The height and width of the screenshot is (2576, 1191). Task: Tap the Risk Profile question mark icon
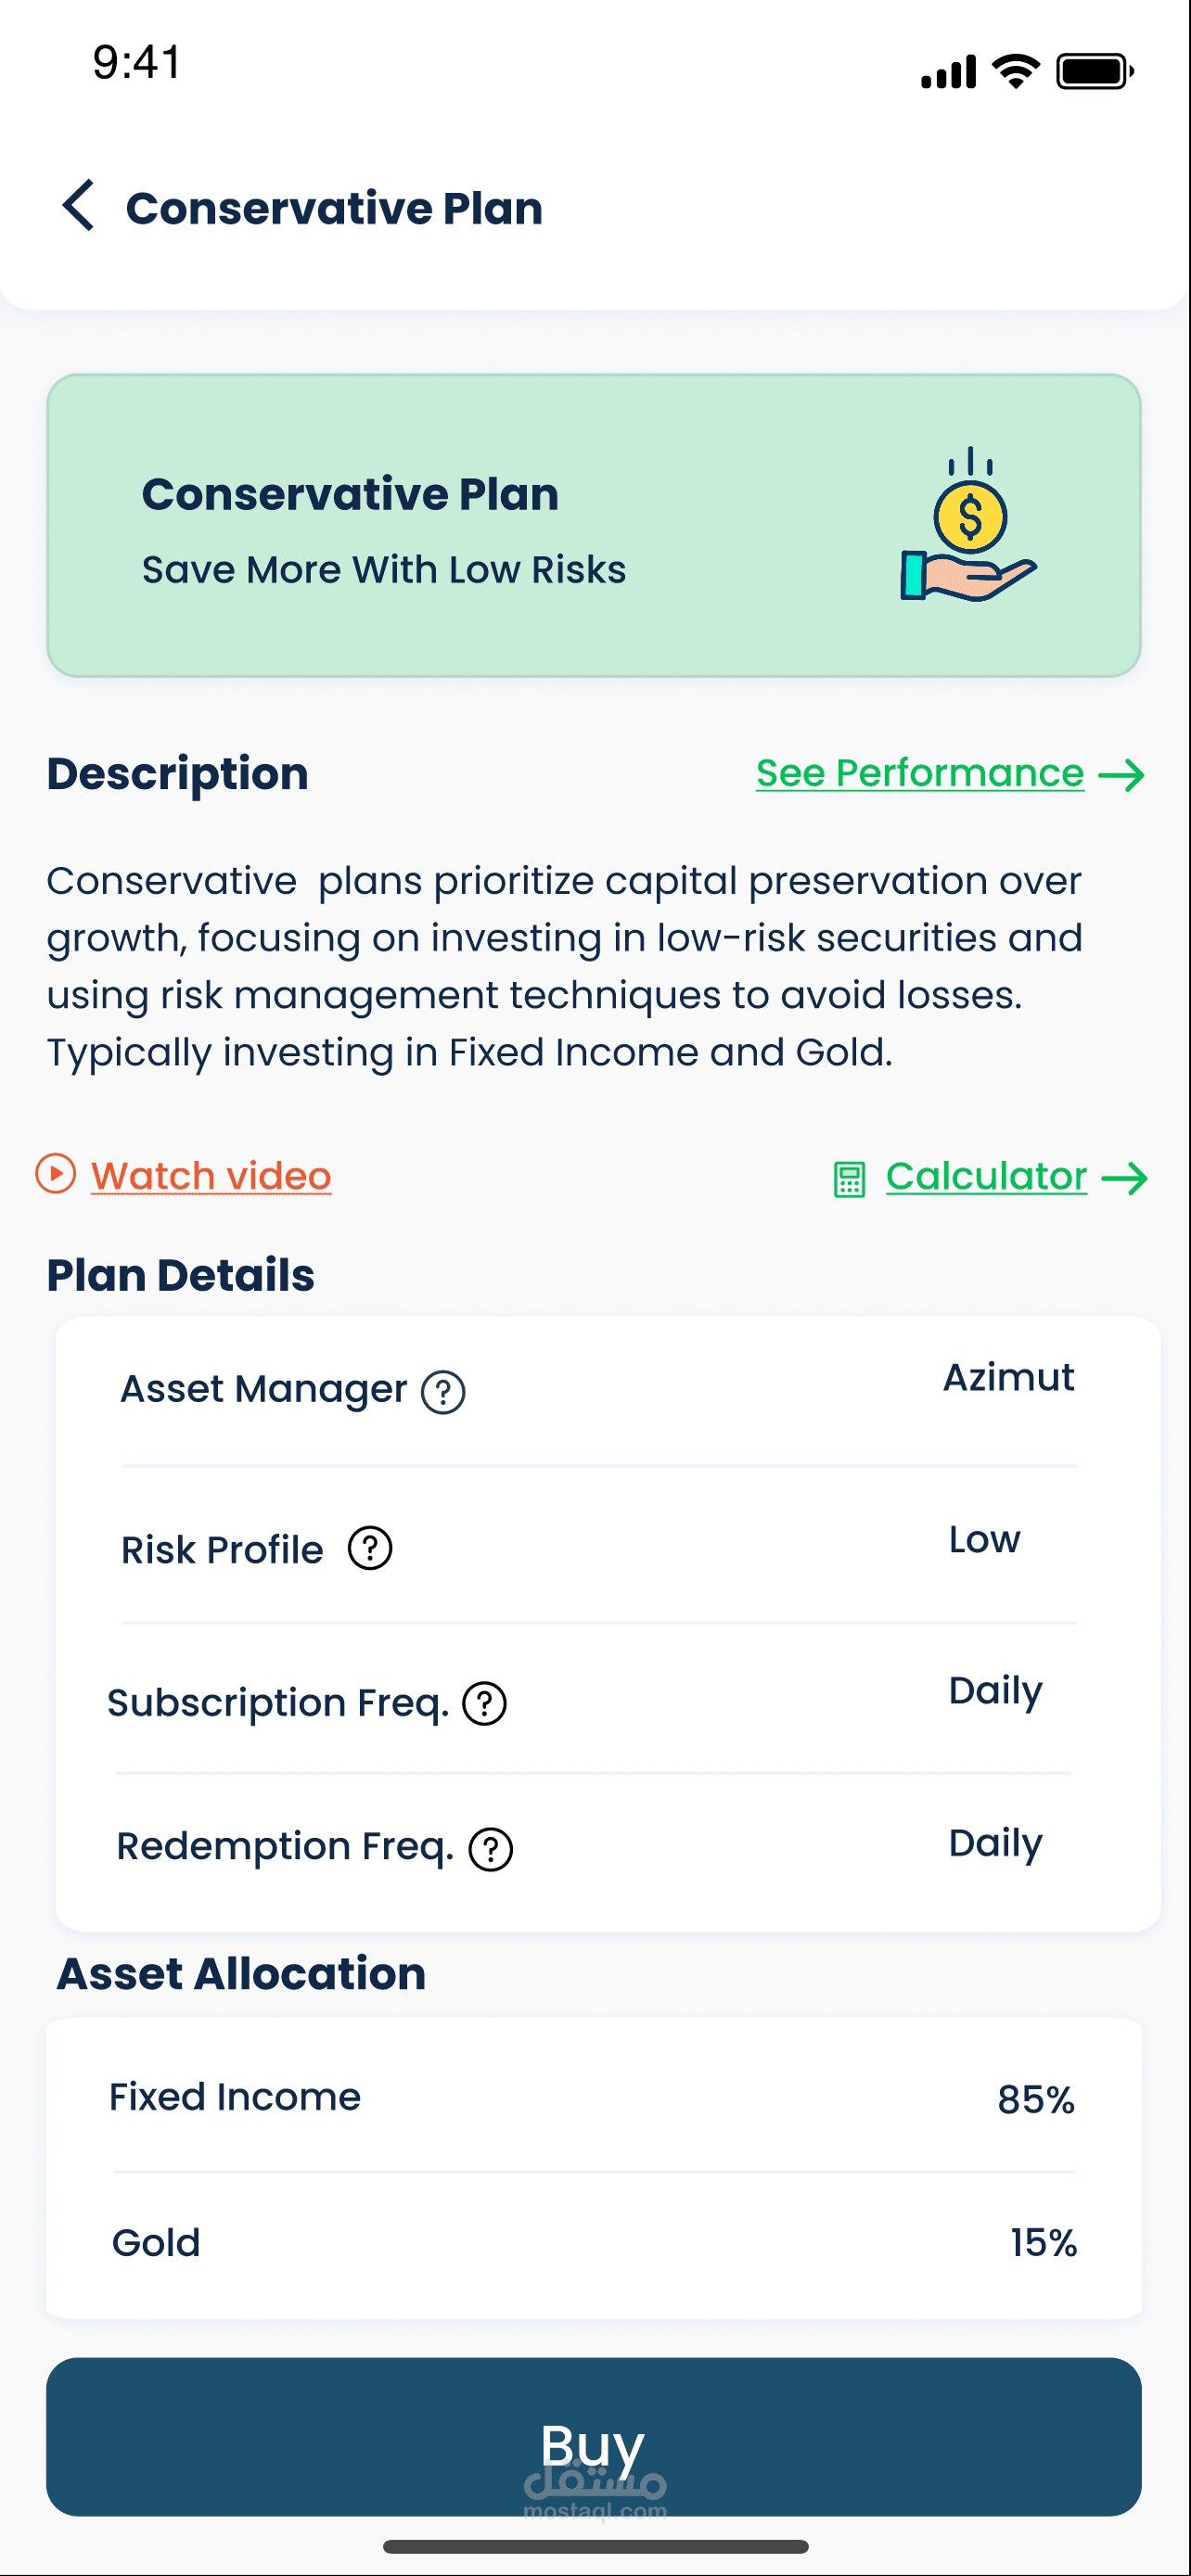coord(370,1549)
